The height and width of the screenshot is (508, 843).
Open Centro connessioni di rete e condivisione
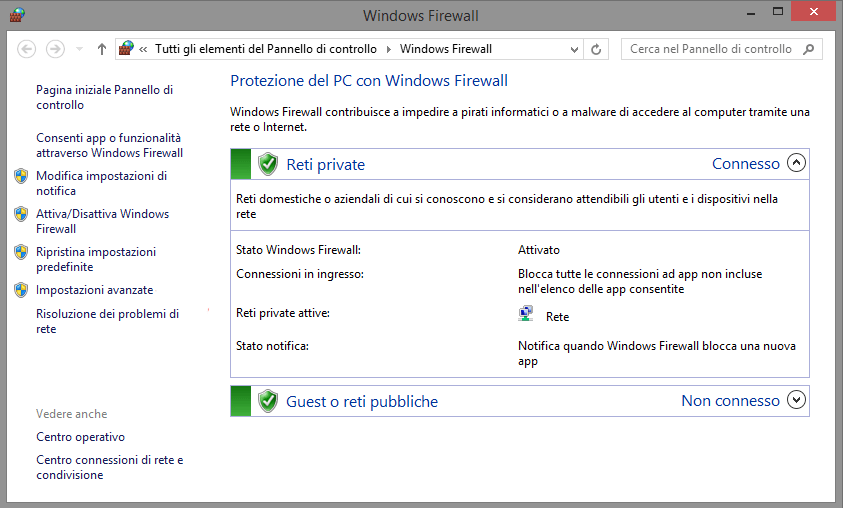coord(110,467)
